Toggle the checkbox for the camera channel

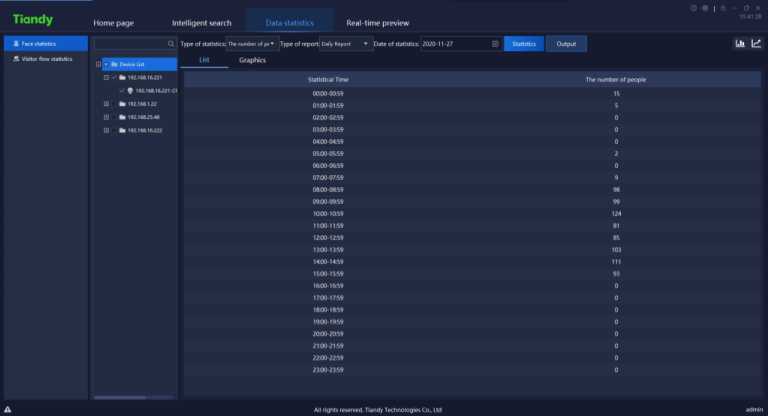coord(121,90)
